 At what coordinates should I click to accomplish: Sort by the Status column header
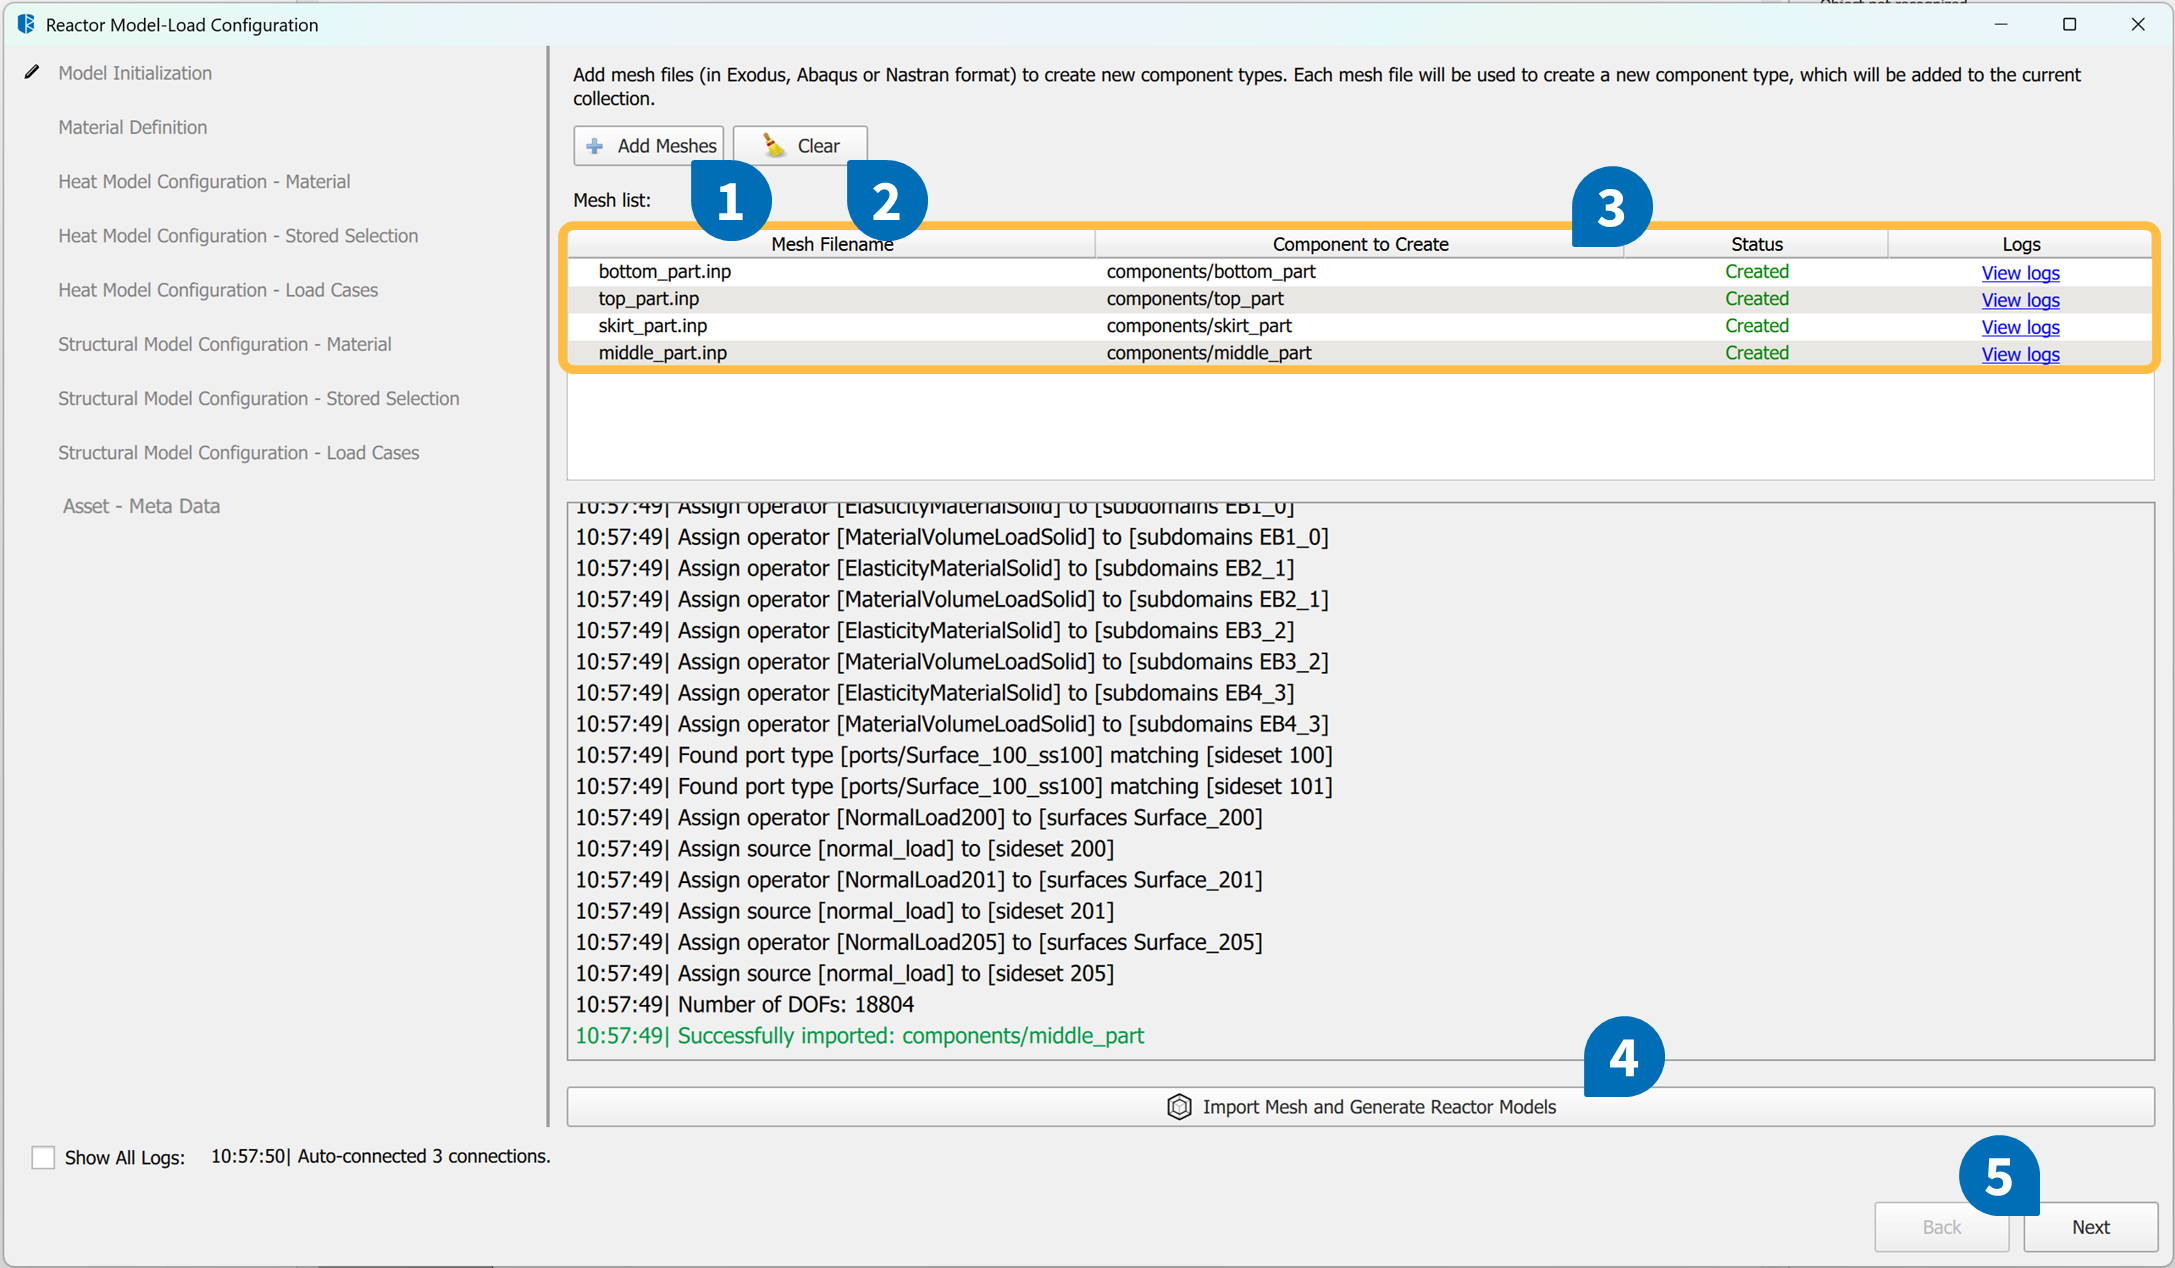point(1756,244)
